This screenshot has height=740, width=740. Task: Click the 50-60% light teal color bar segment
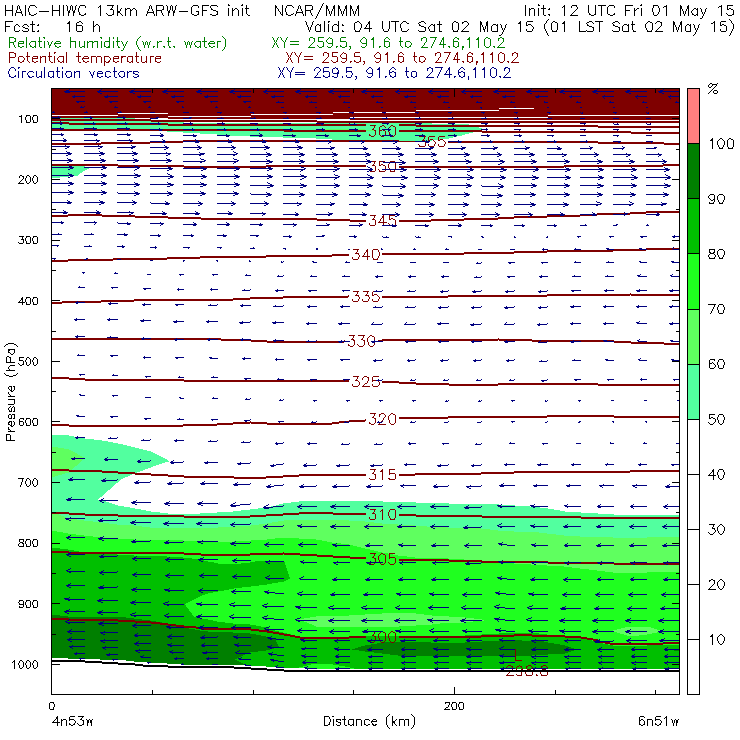[x=693, y=392]
